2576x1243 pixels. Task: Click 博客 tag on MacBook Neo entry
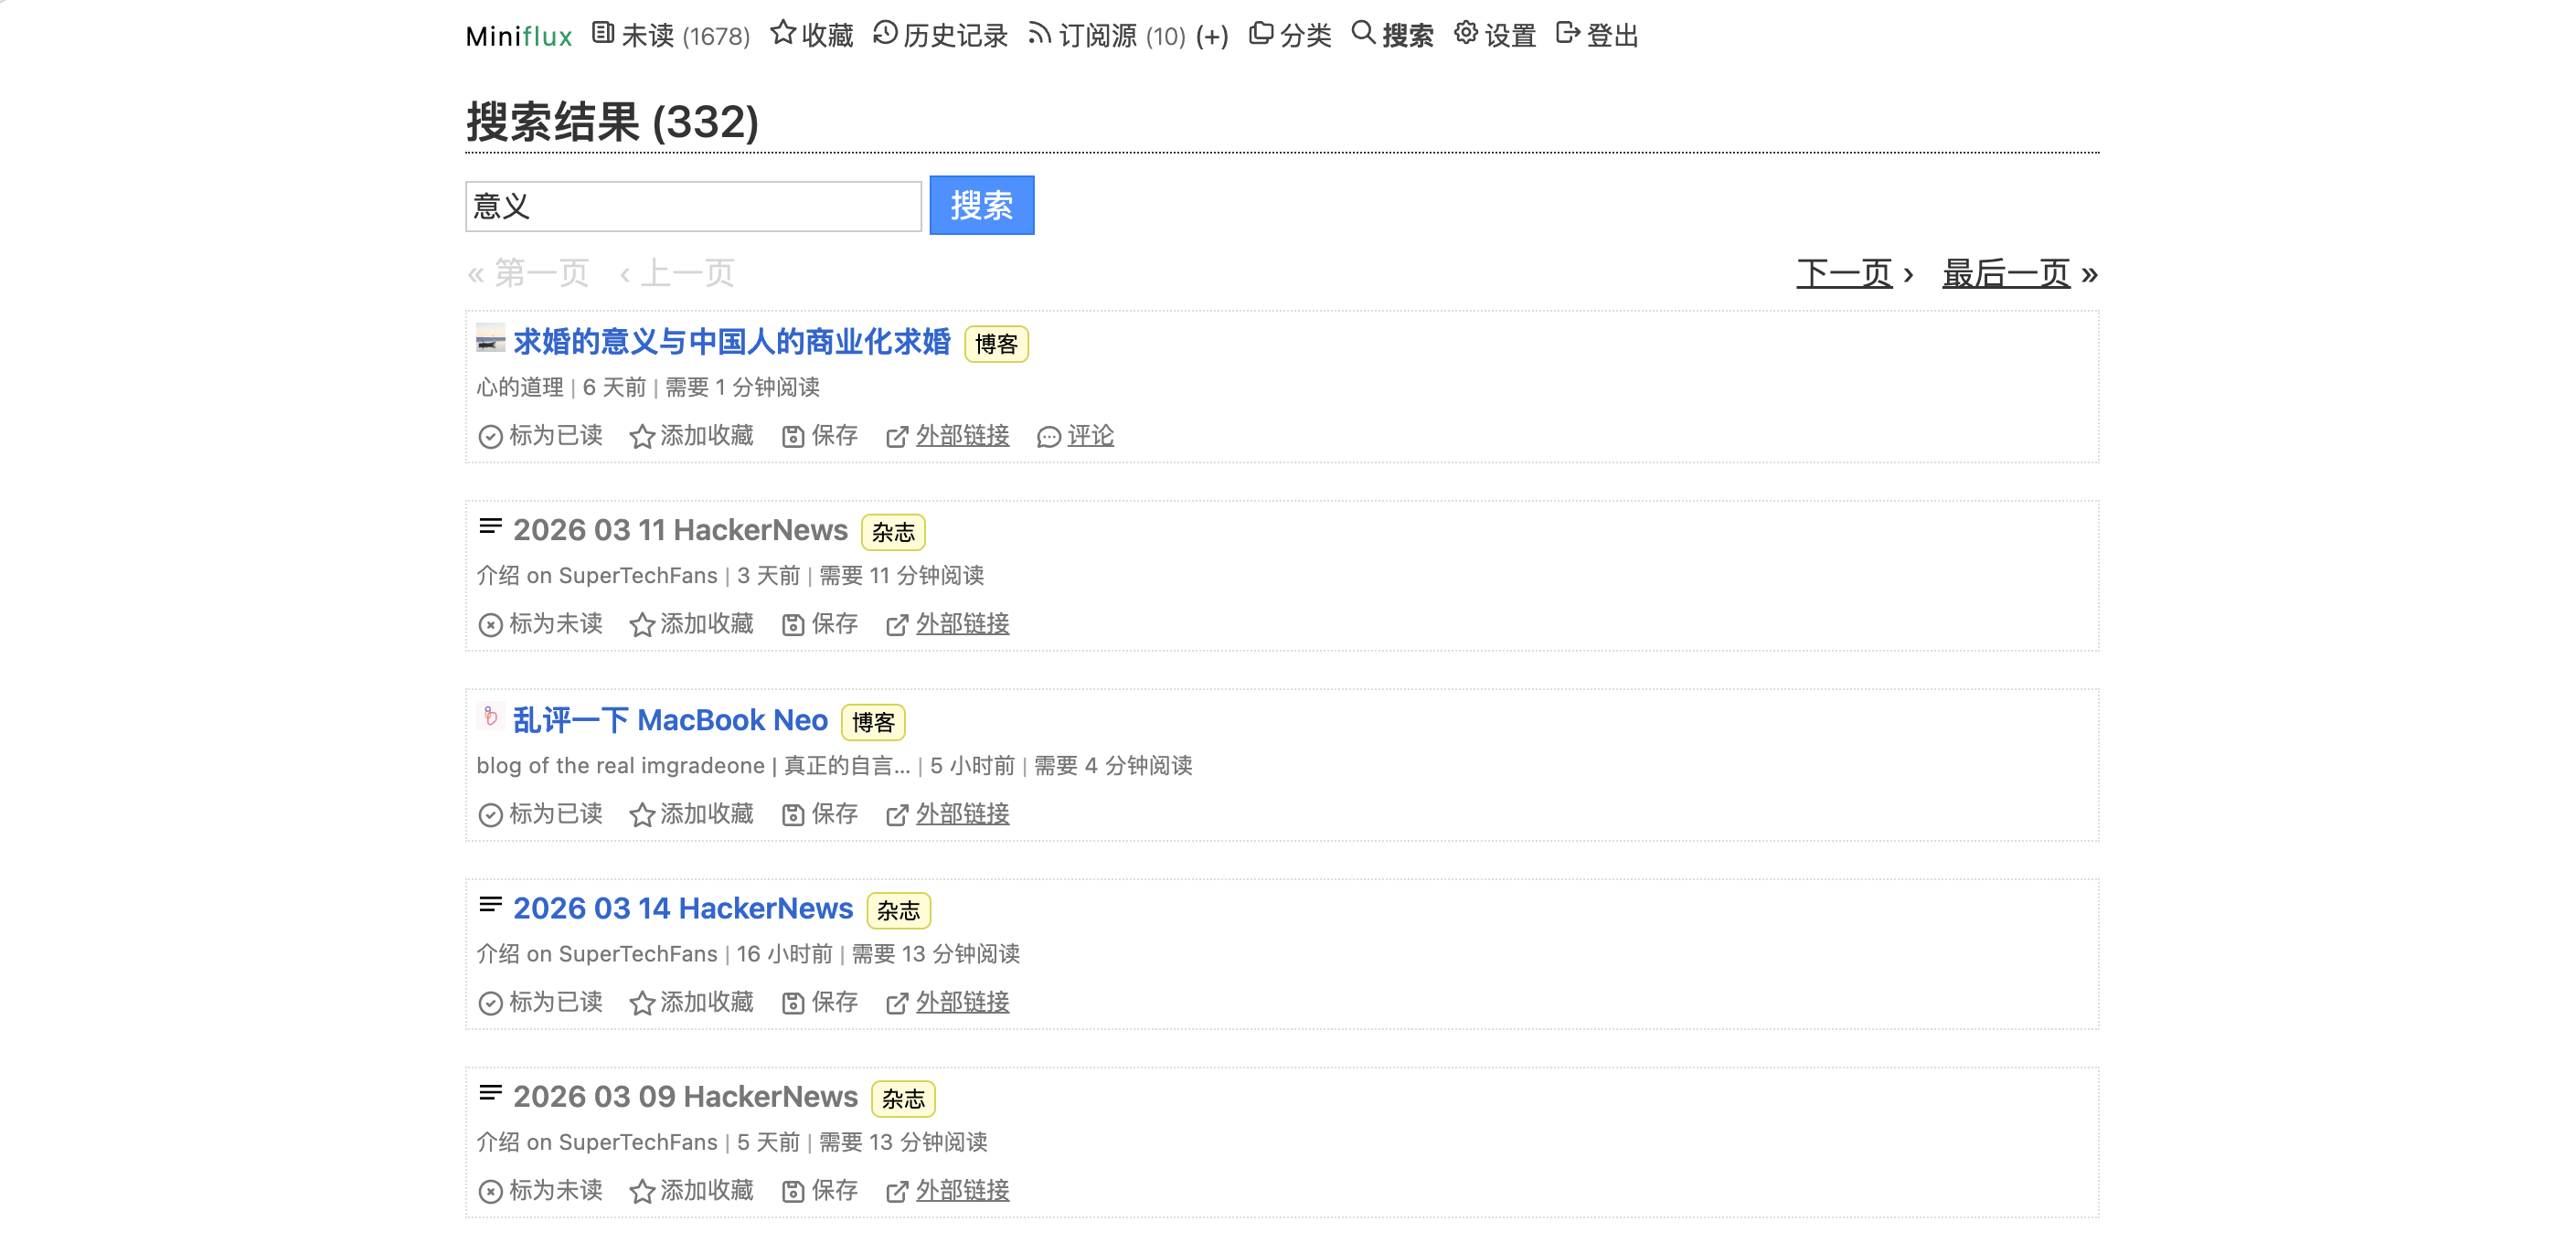pyautogui.click(x=873, y=722)
